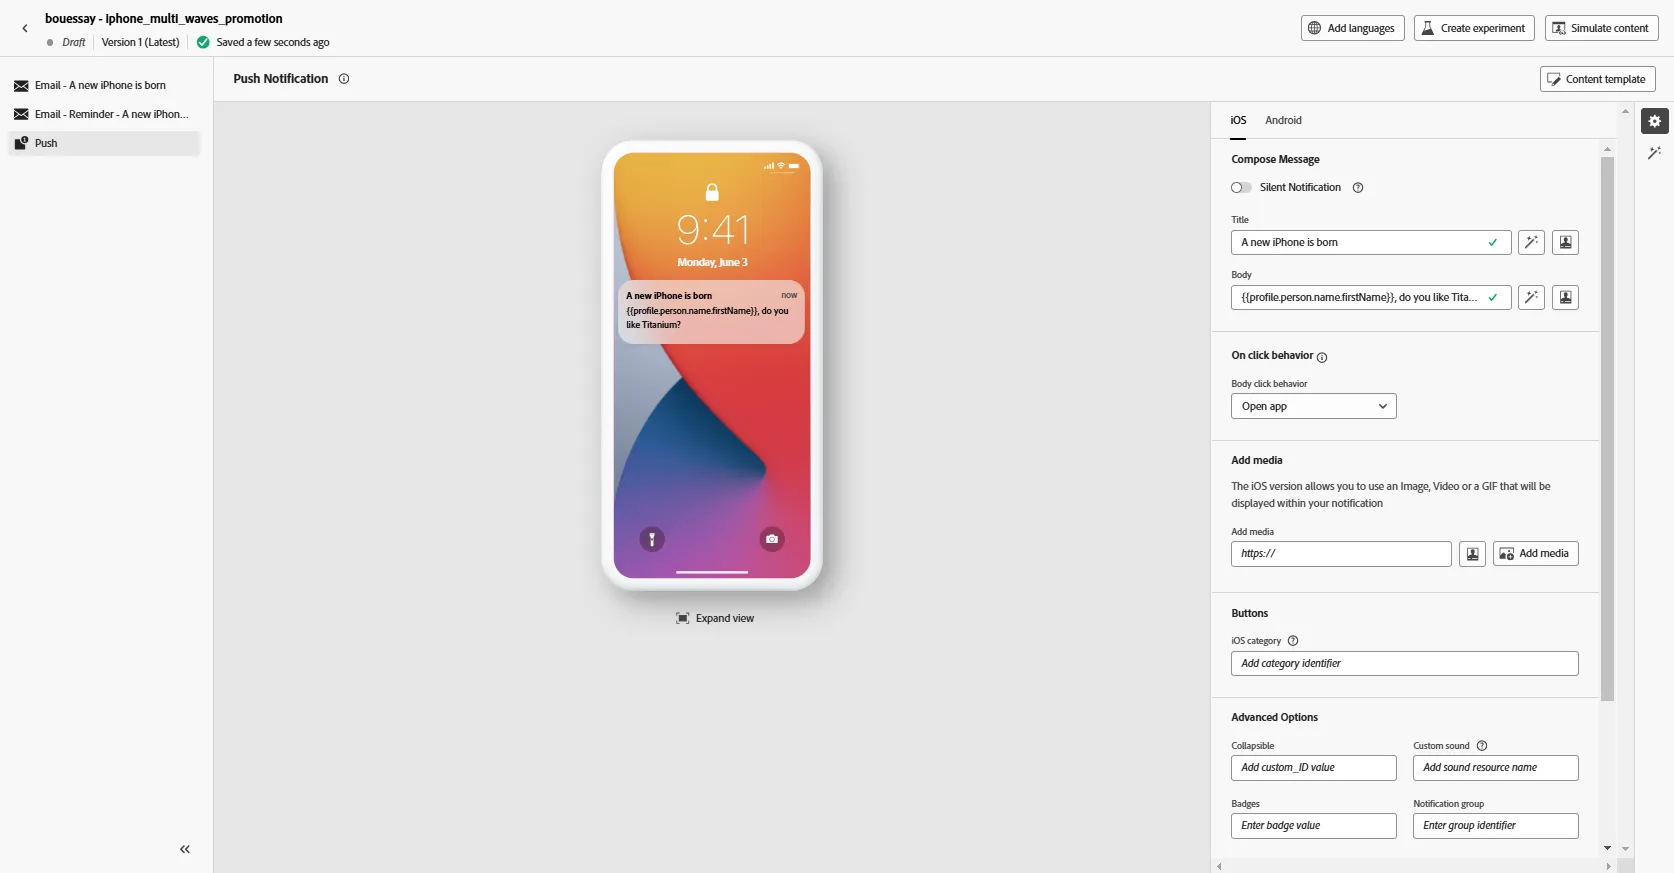This screenshot has width=1674, height=873.
Task: Switch to the Android tab
Action: pos(1283,121)
